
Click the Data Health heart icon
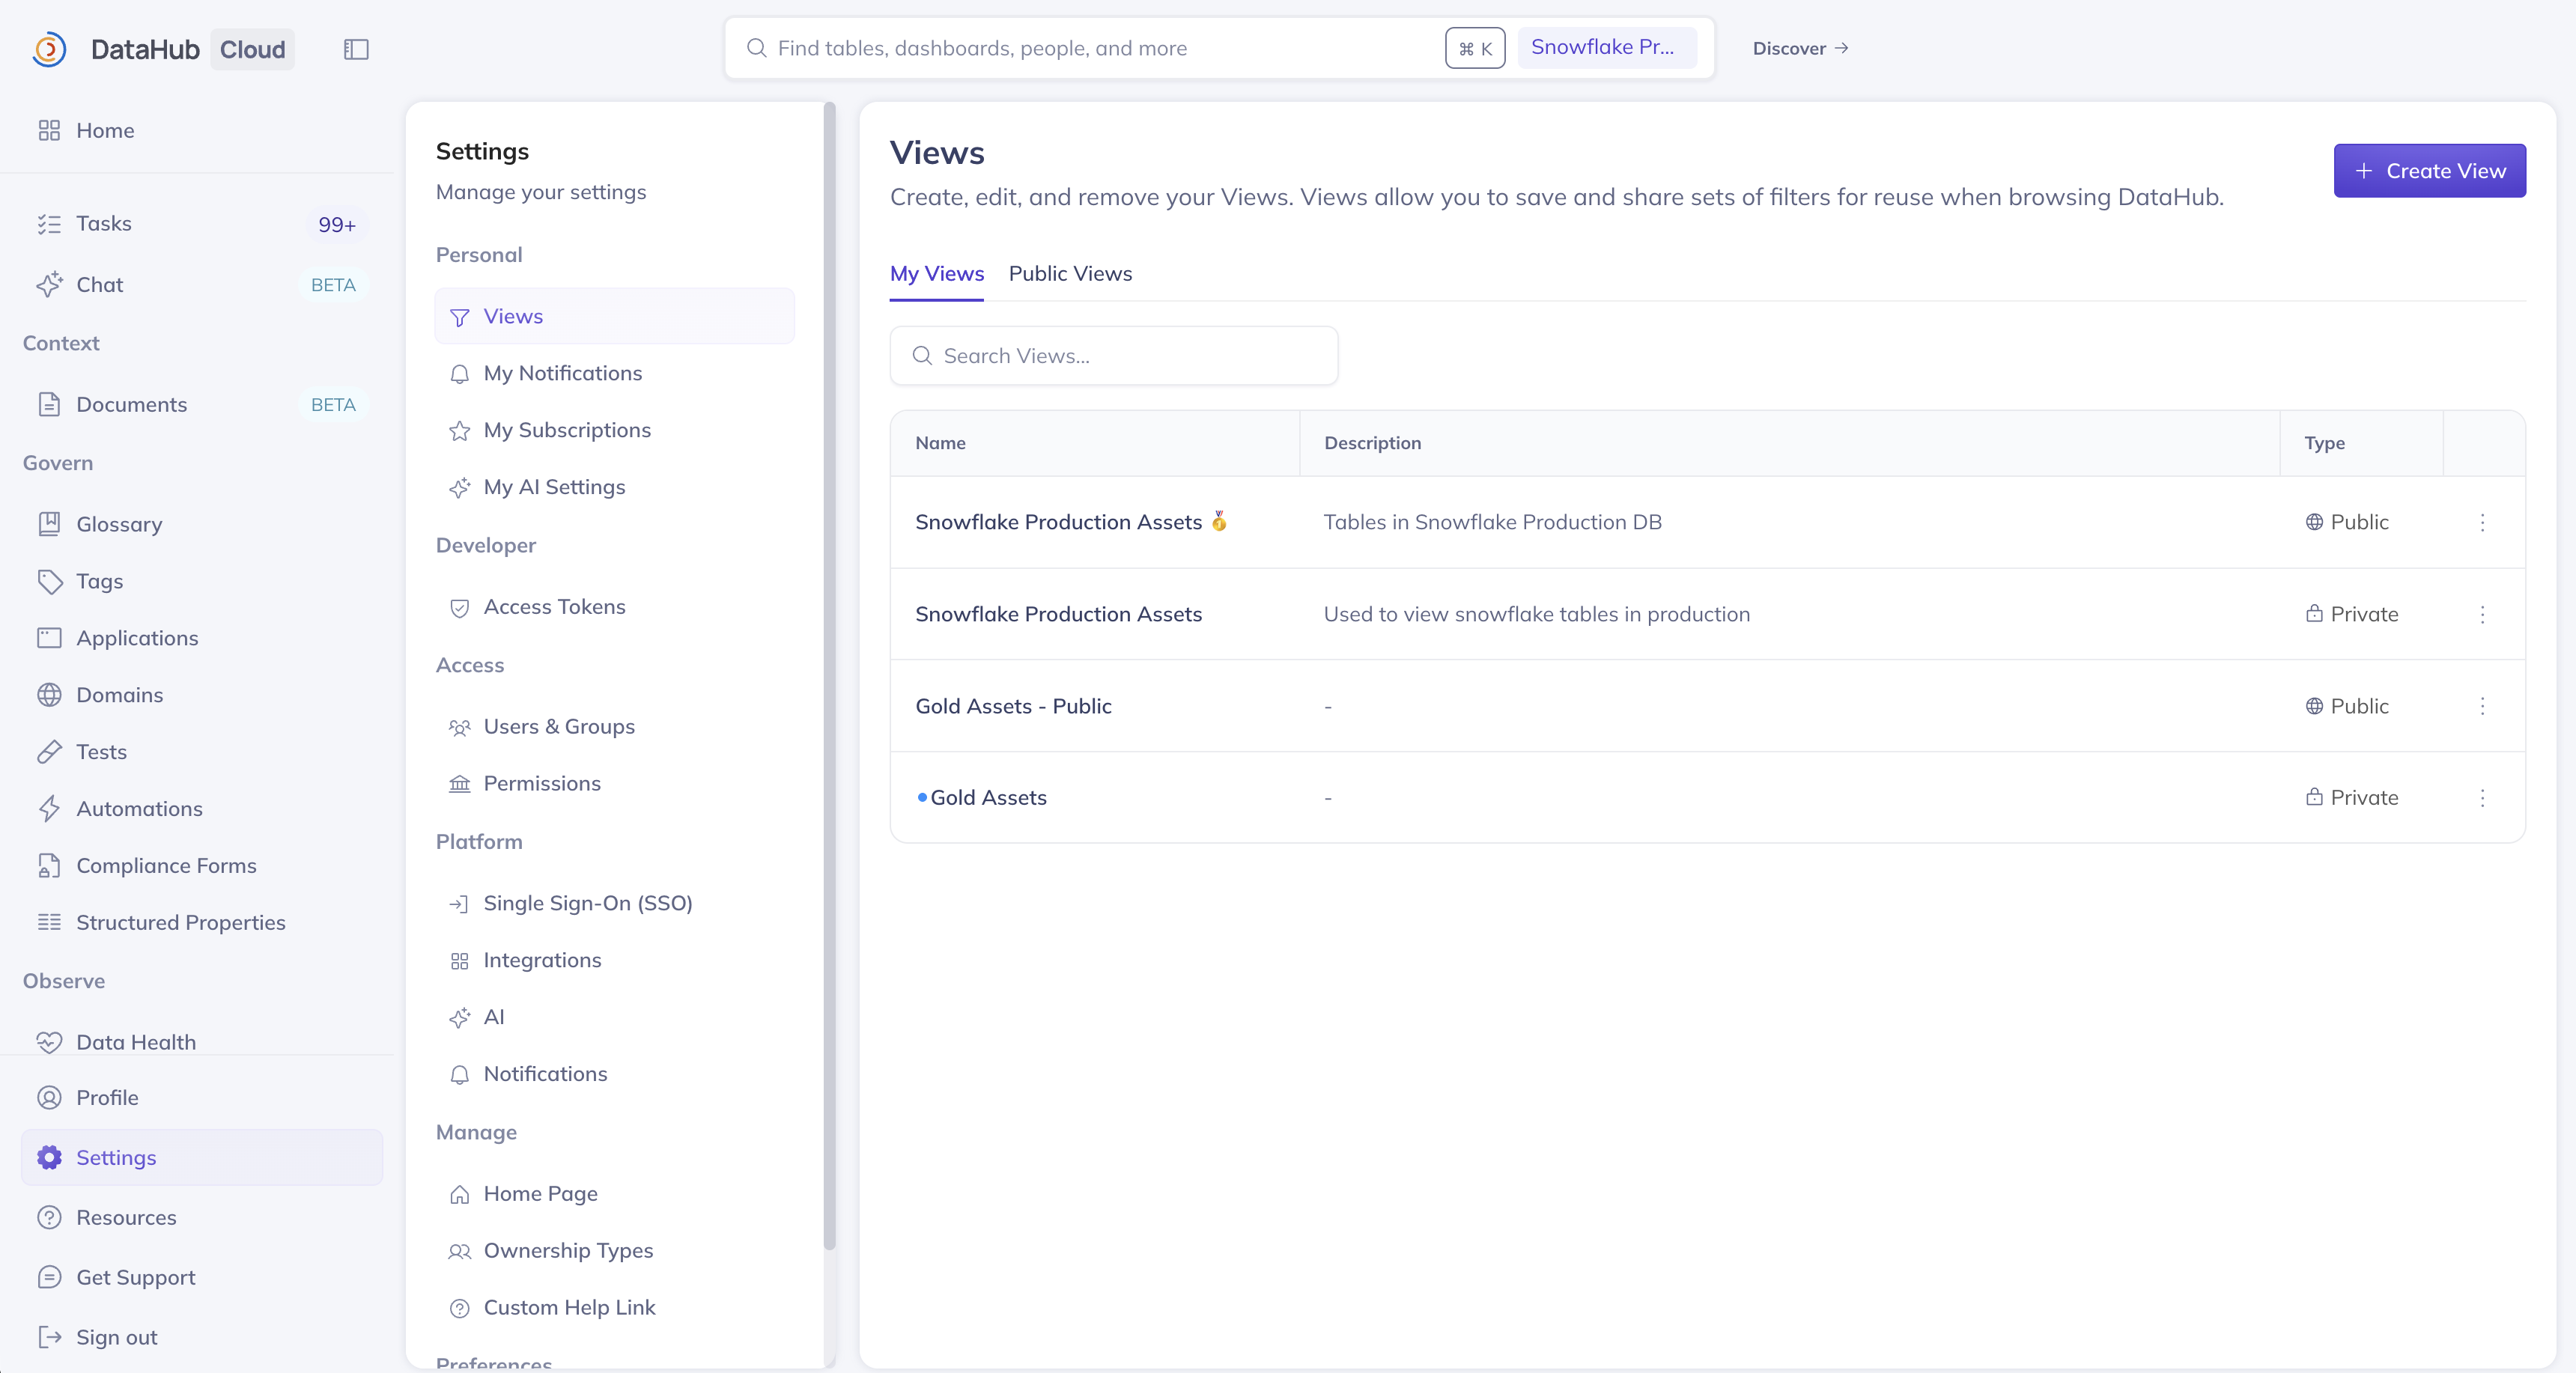pos(49,1042)
